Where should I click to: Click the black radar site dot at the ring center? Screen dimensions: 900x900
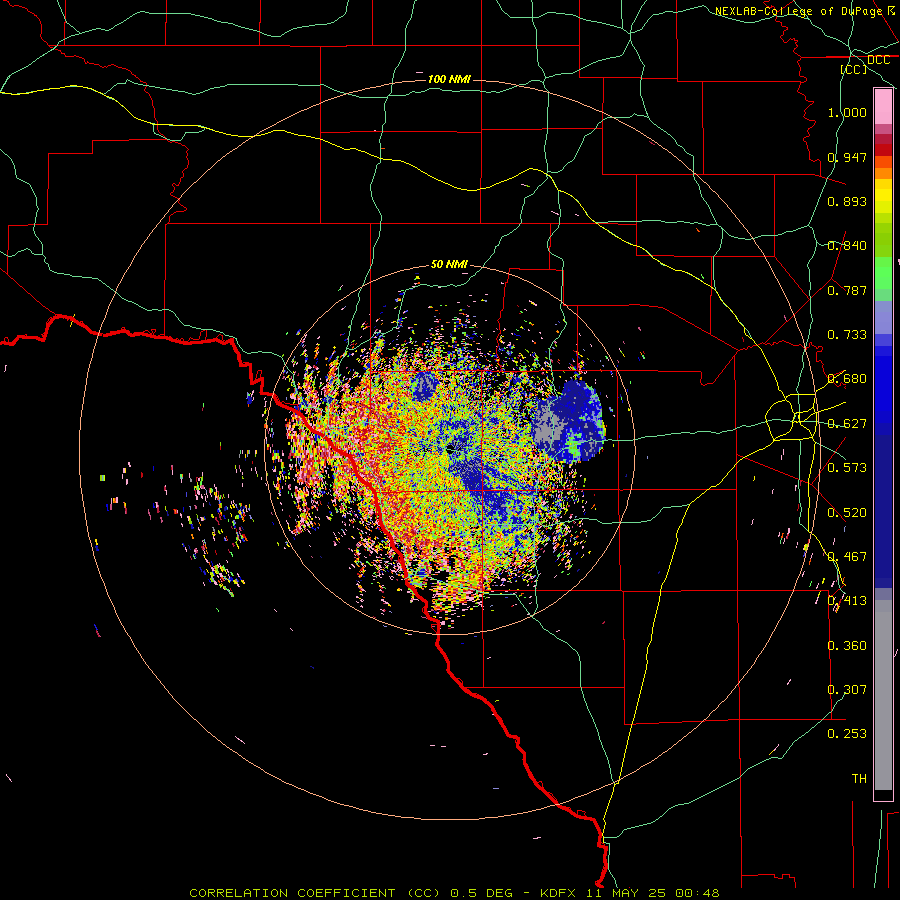(x=452, y=448)
